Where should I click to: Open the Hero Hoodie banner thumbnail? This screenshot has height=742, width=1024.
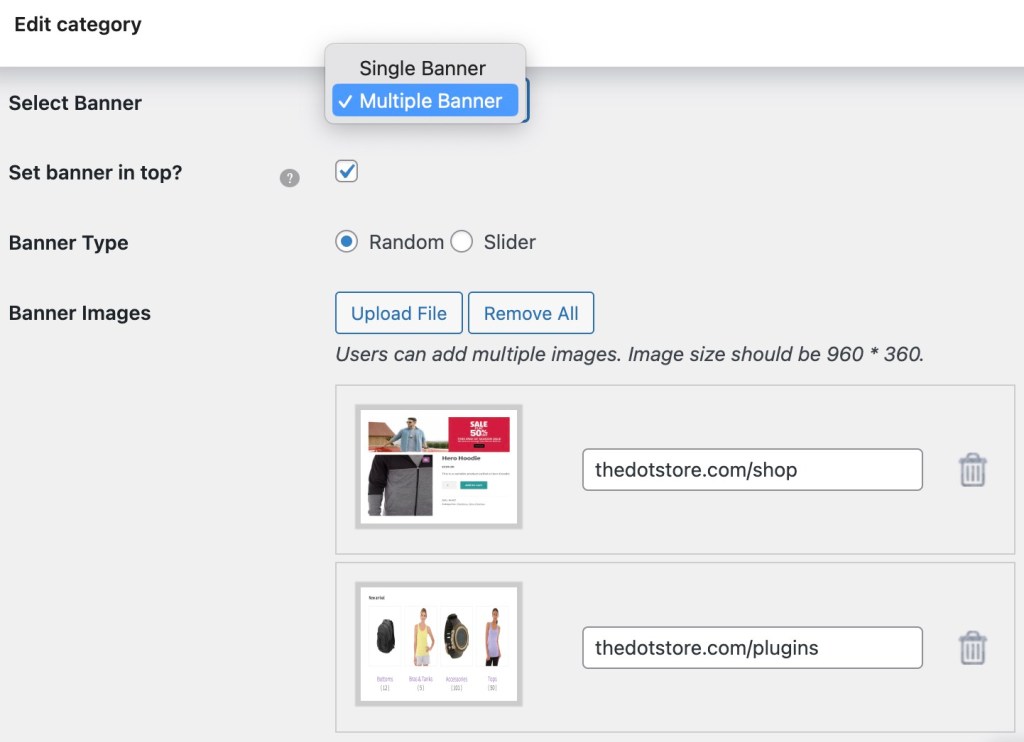pyautogui.click(x=439, y=467)
